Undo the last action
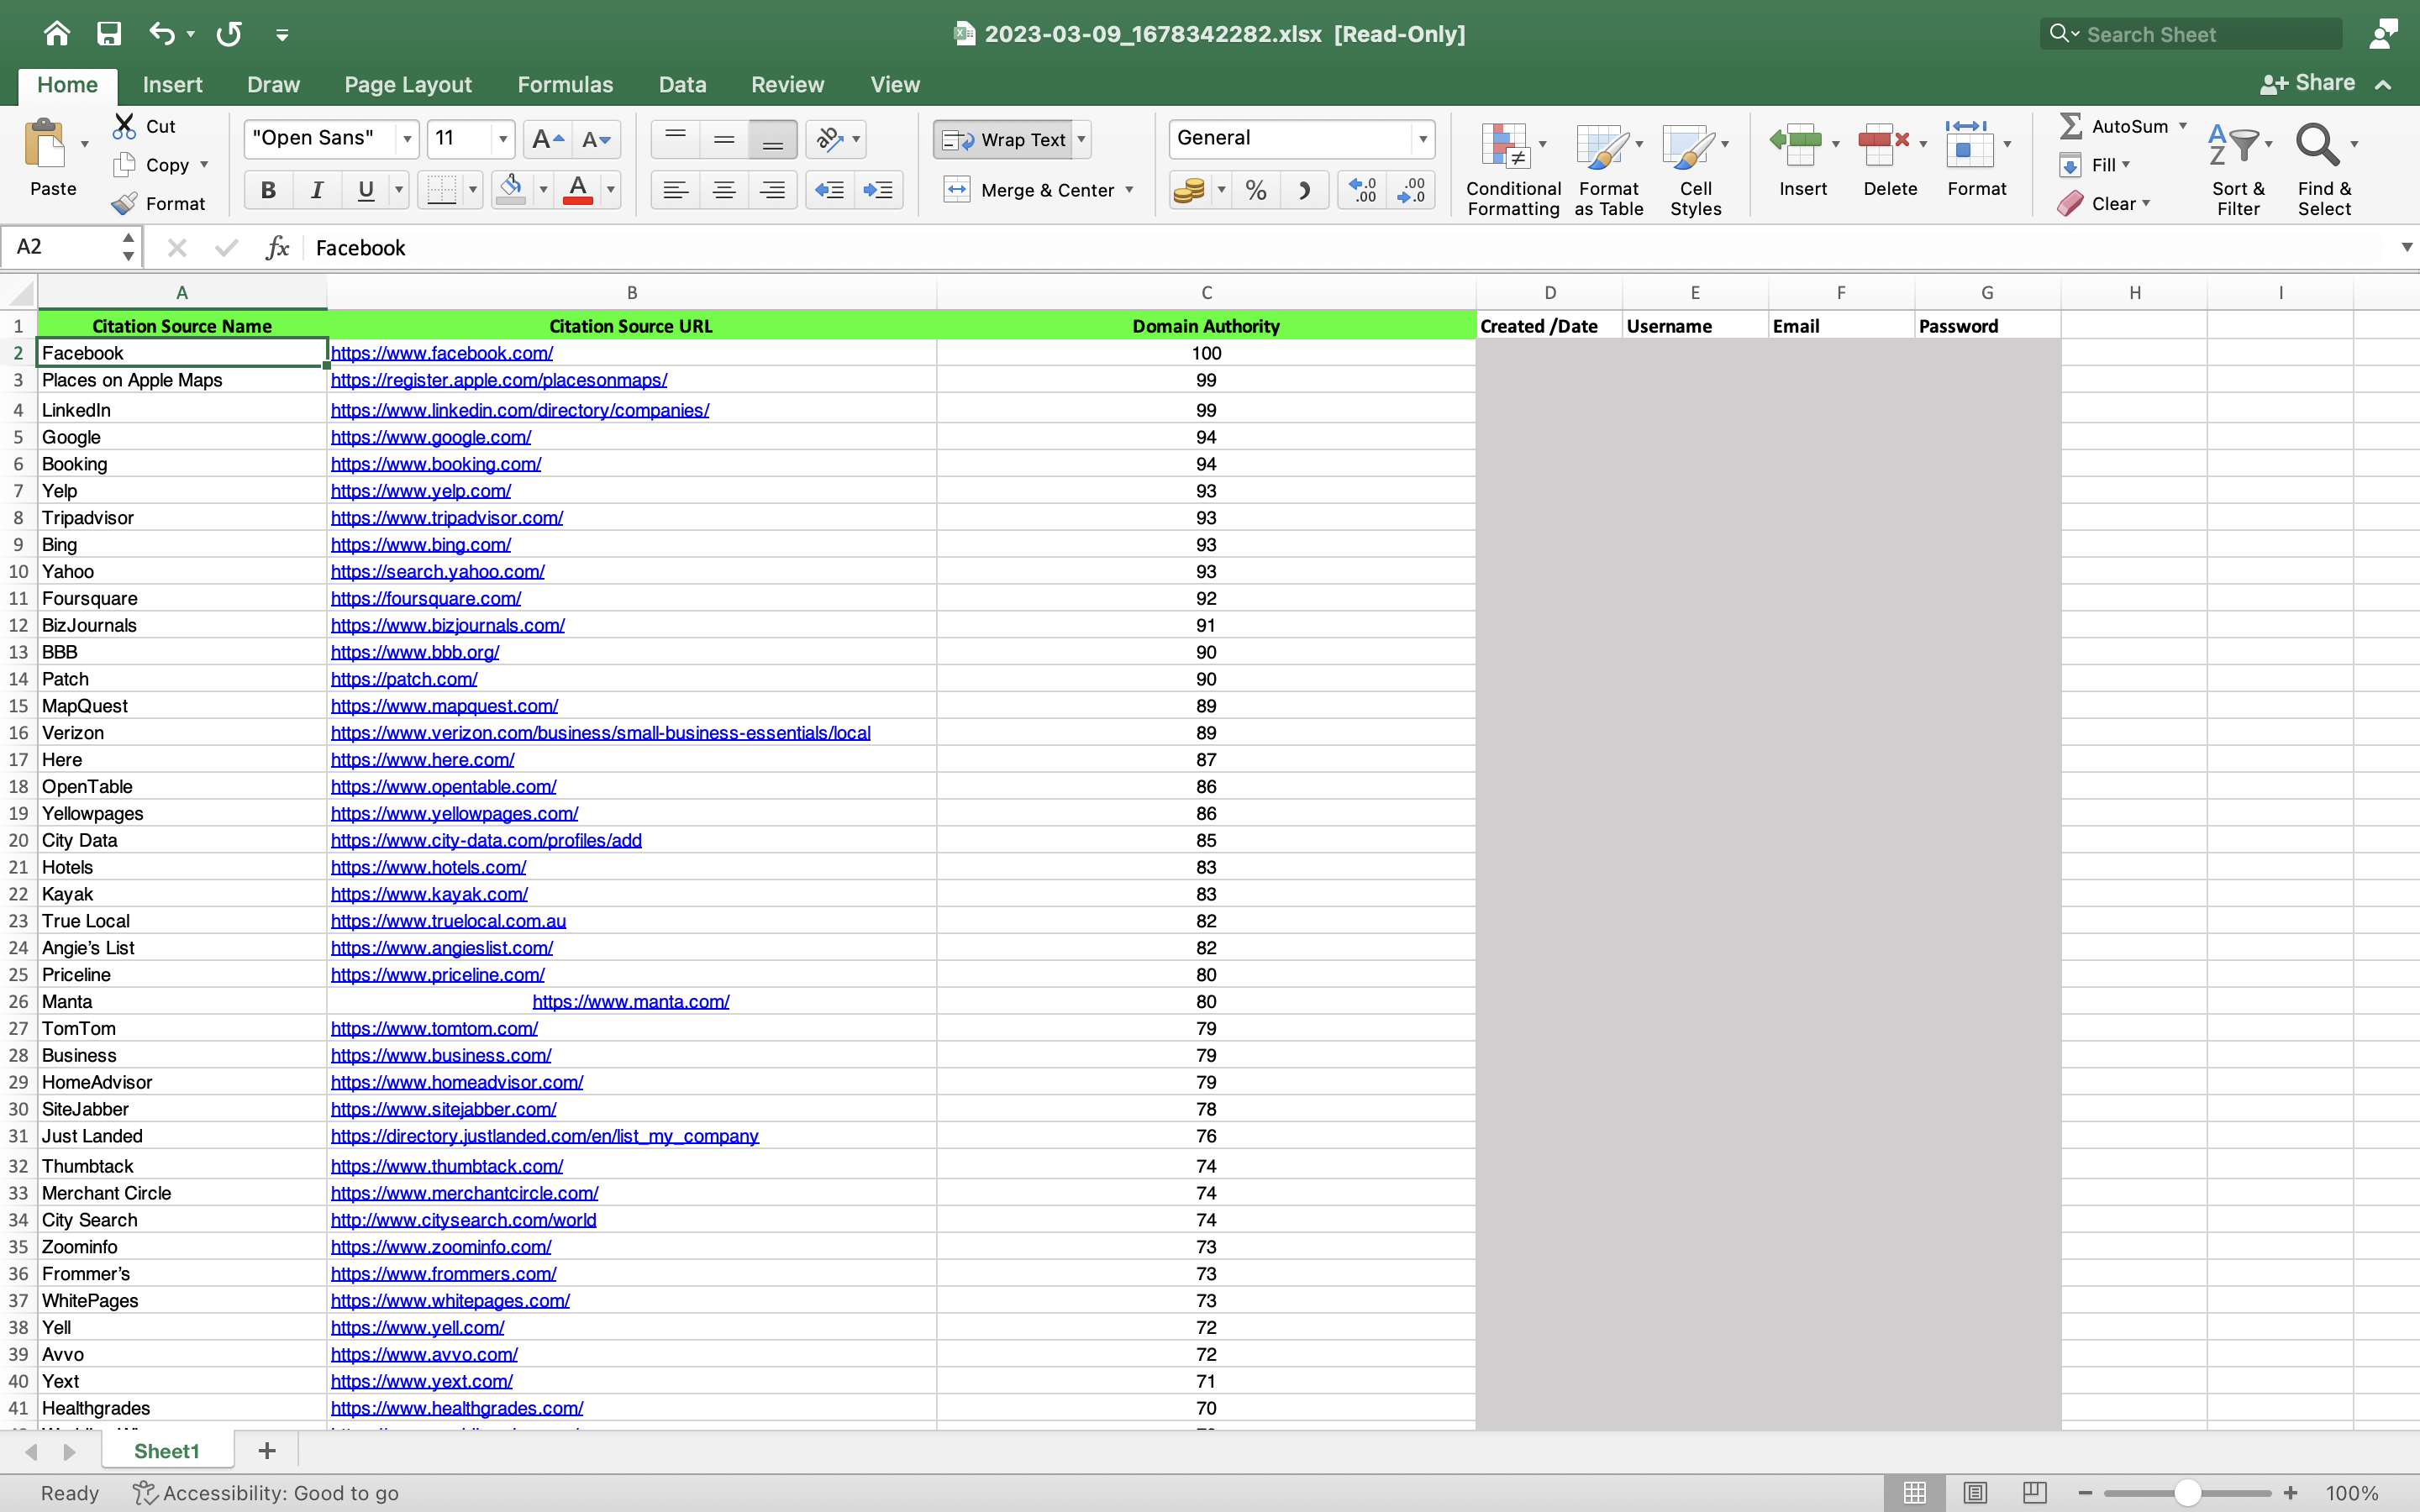The width and height of the screenshot is (2420, 1512). [x=162, y=34]
